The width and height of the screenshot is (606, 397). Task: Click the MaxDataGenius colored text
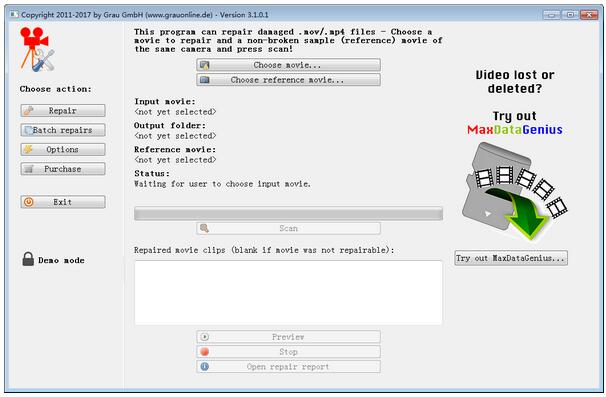(515, 129)
